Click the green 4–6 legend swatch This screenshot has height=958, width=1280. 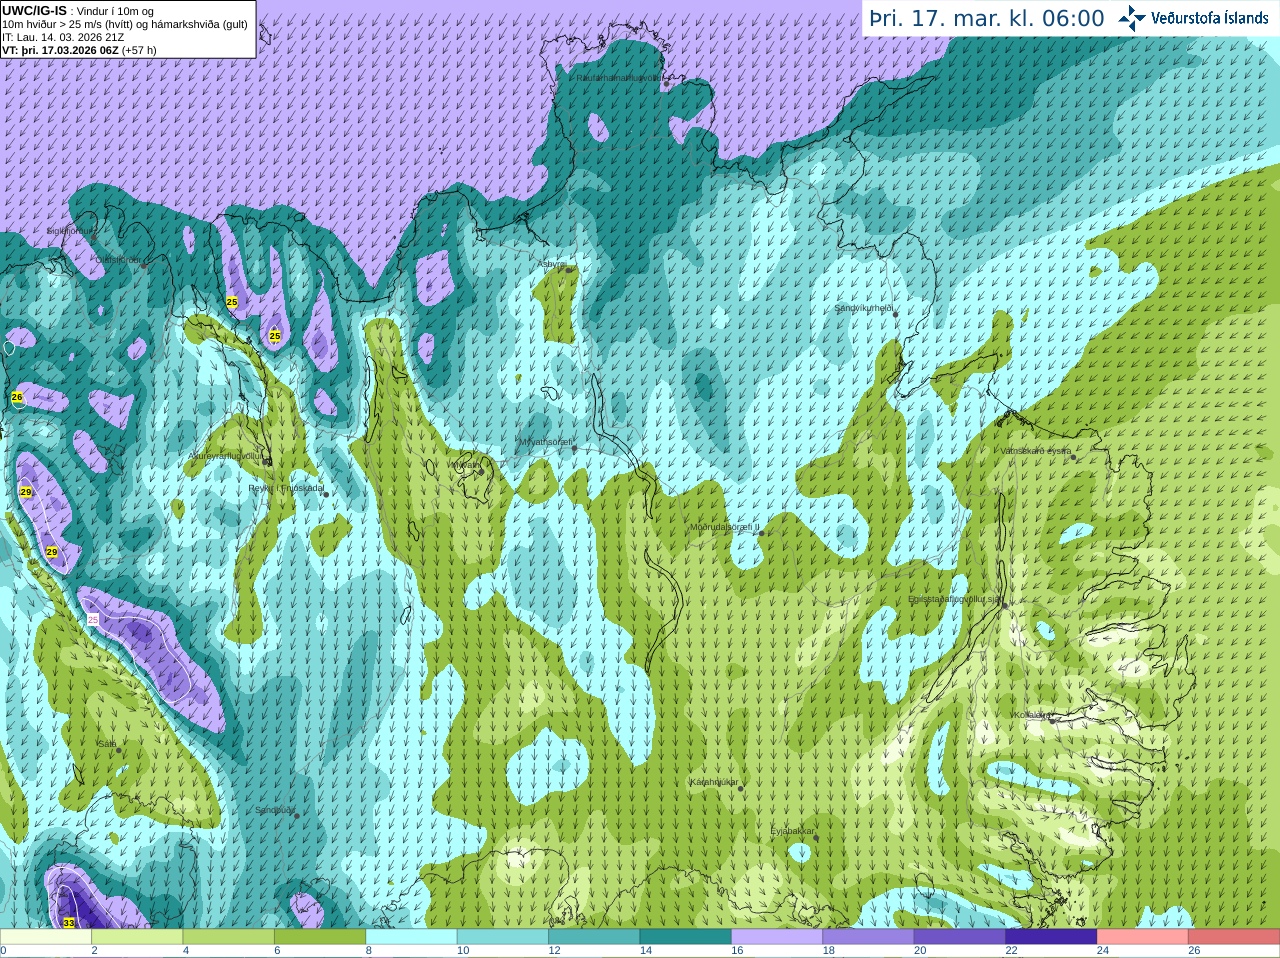tap(229, 937)
